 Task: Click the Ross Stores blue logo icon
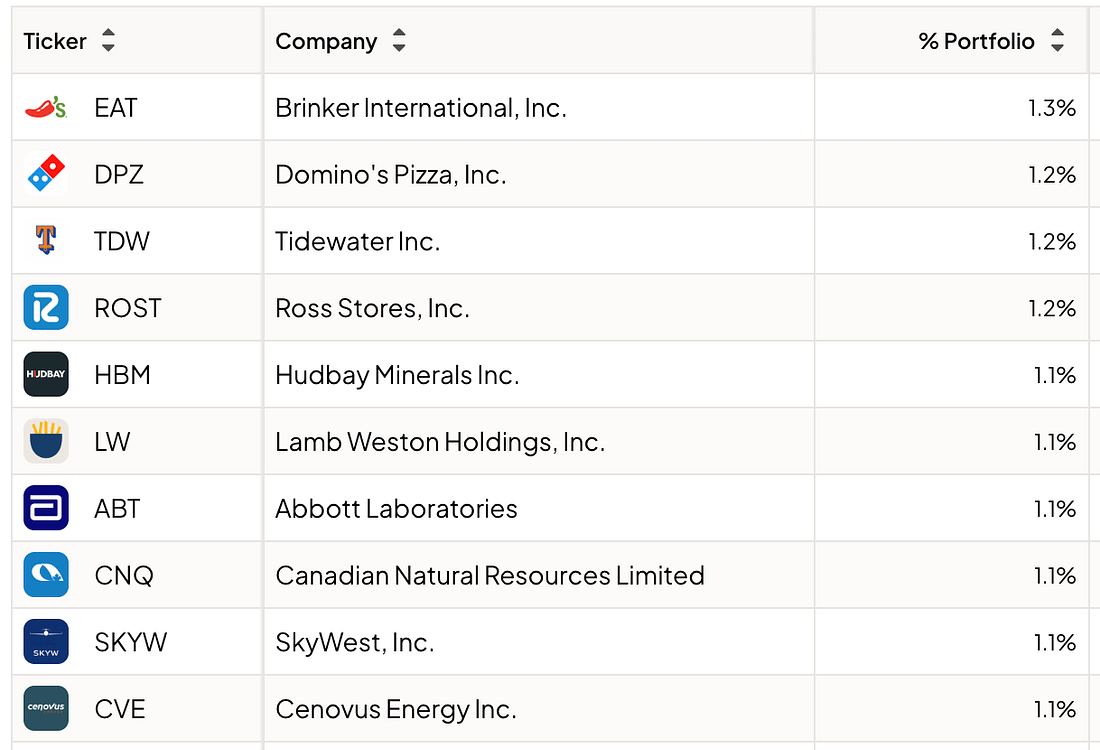46,307
